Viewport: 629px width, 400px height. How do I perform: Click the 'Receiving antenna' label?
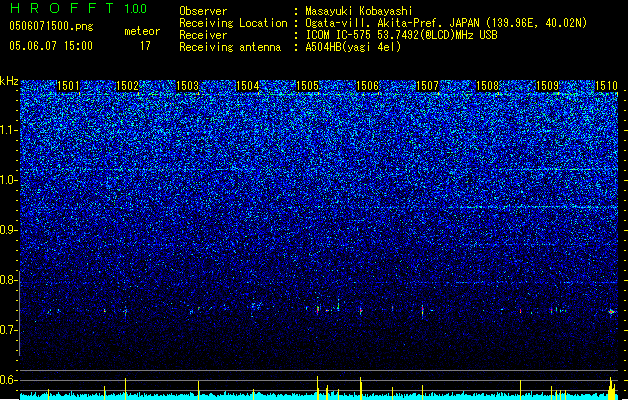coord(230,47)
